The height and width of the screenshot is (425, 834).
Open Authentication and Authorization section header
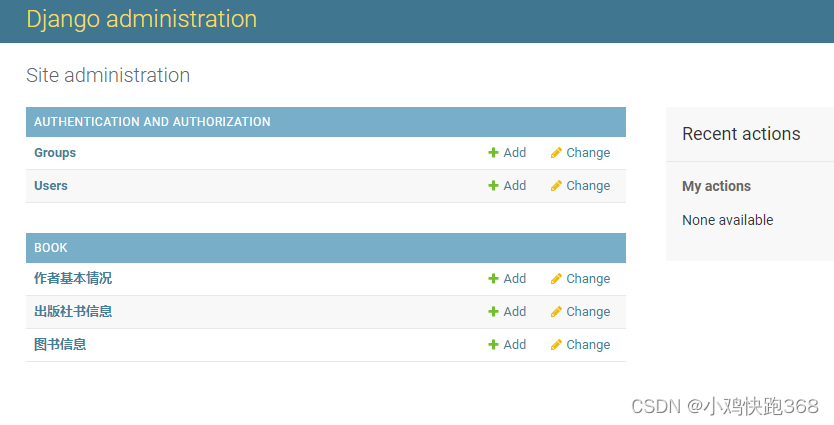(152, 122)
